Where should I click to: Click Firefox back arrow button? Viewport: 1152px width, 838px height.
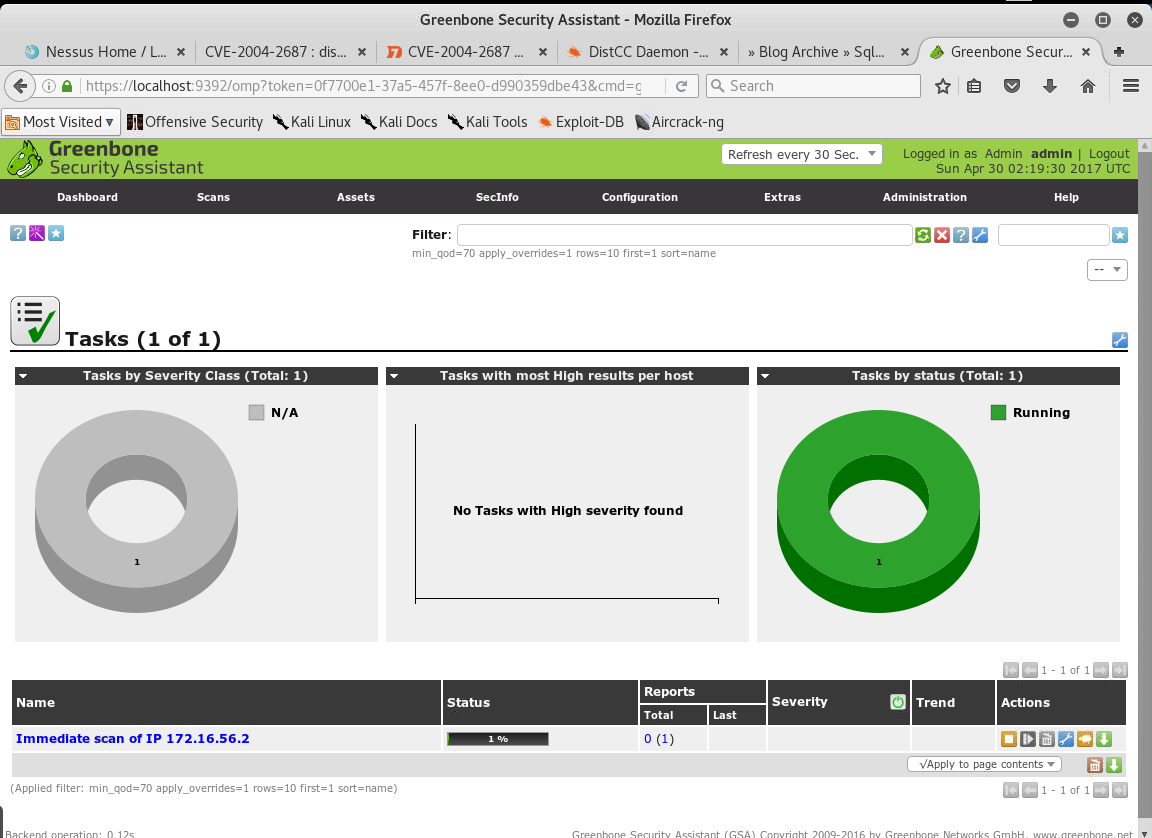pyautogui.click(x=21, y=86)
